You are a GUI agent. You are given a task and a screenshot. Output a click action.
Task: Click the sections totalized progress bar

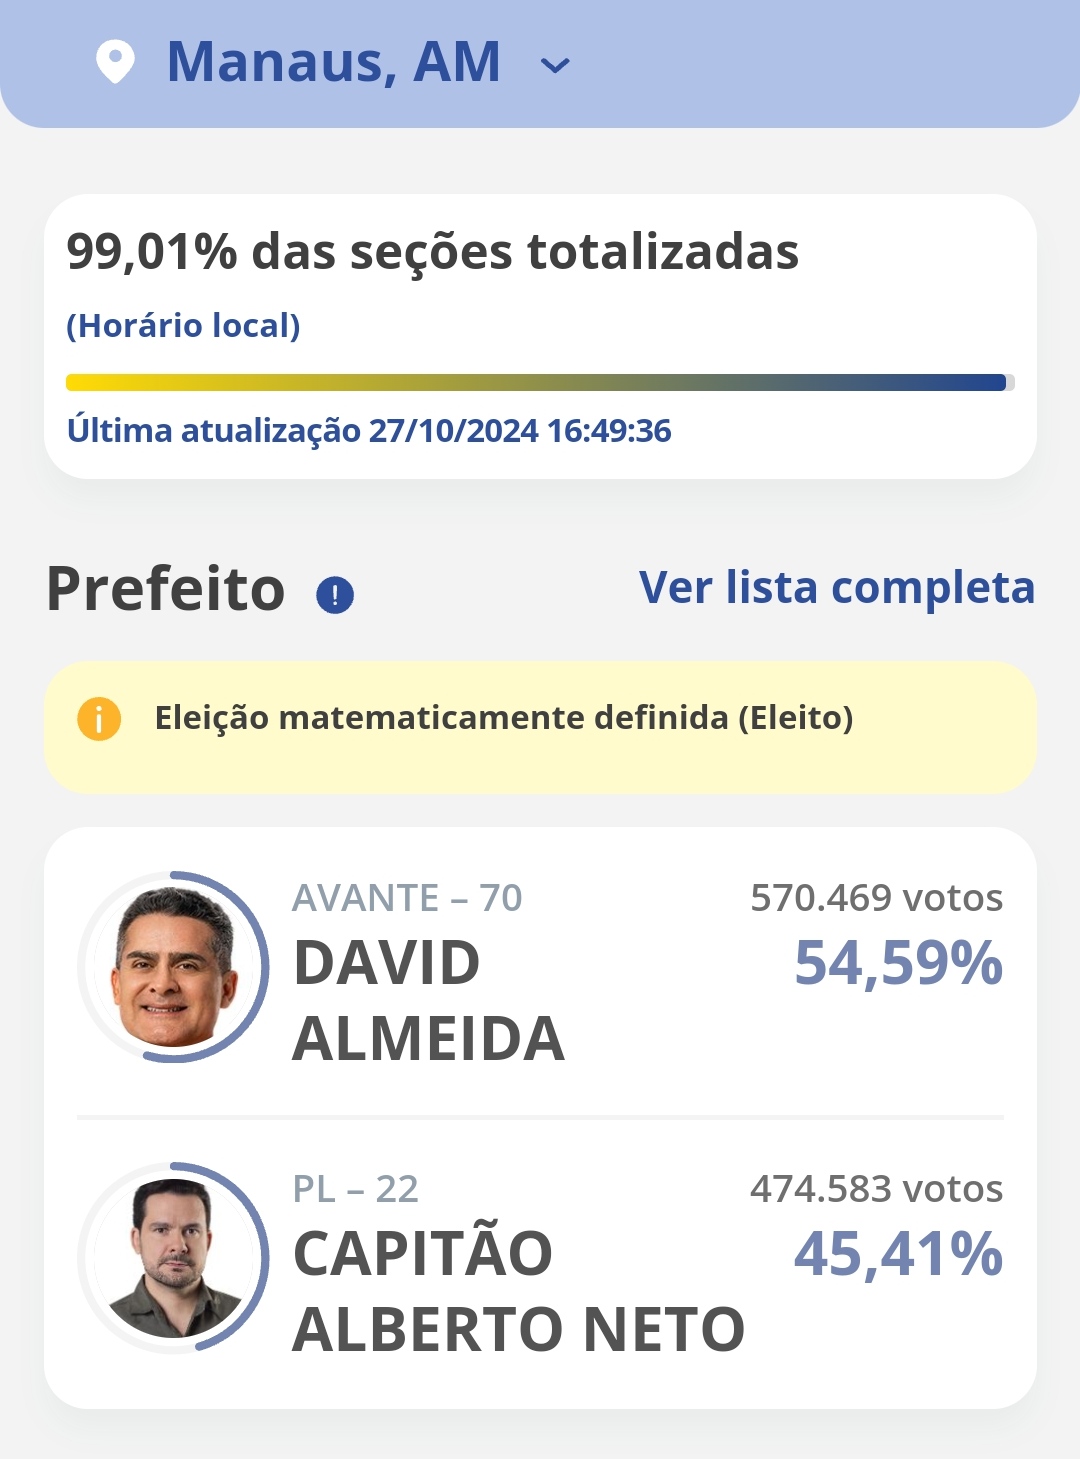pyautogui.click(x=540, y=382)
